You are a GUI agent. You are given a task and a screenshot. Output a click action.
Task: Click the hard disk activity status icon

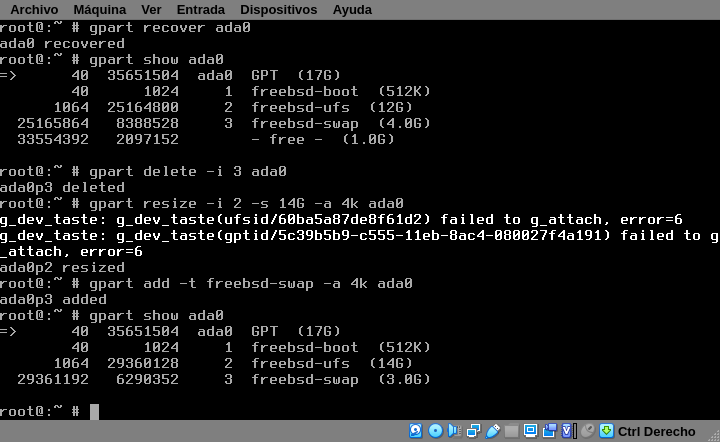(x=416, y=431)
